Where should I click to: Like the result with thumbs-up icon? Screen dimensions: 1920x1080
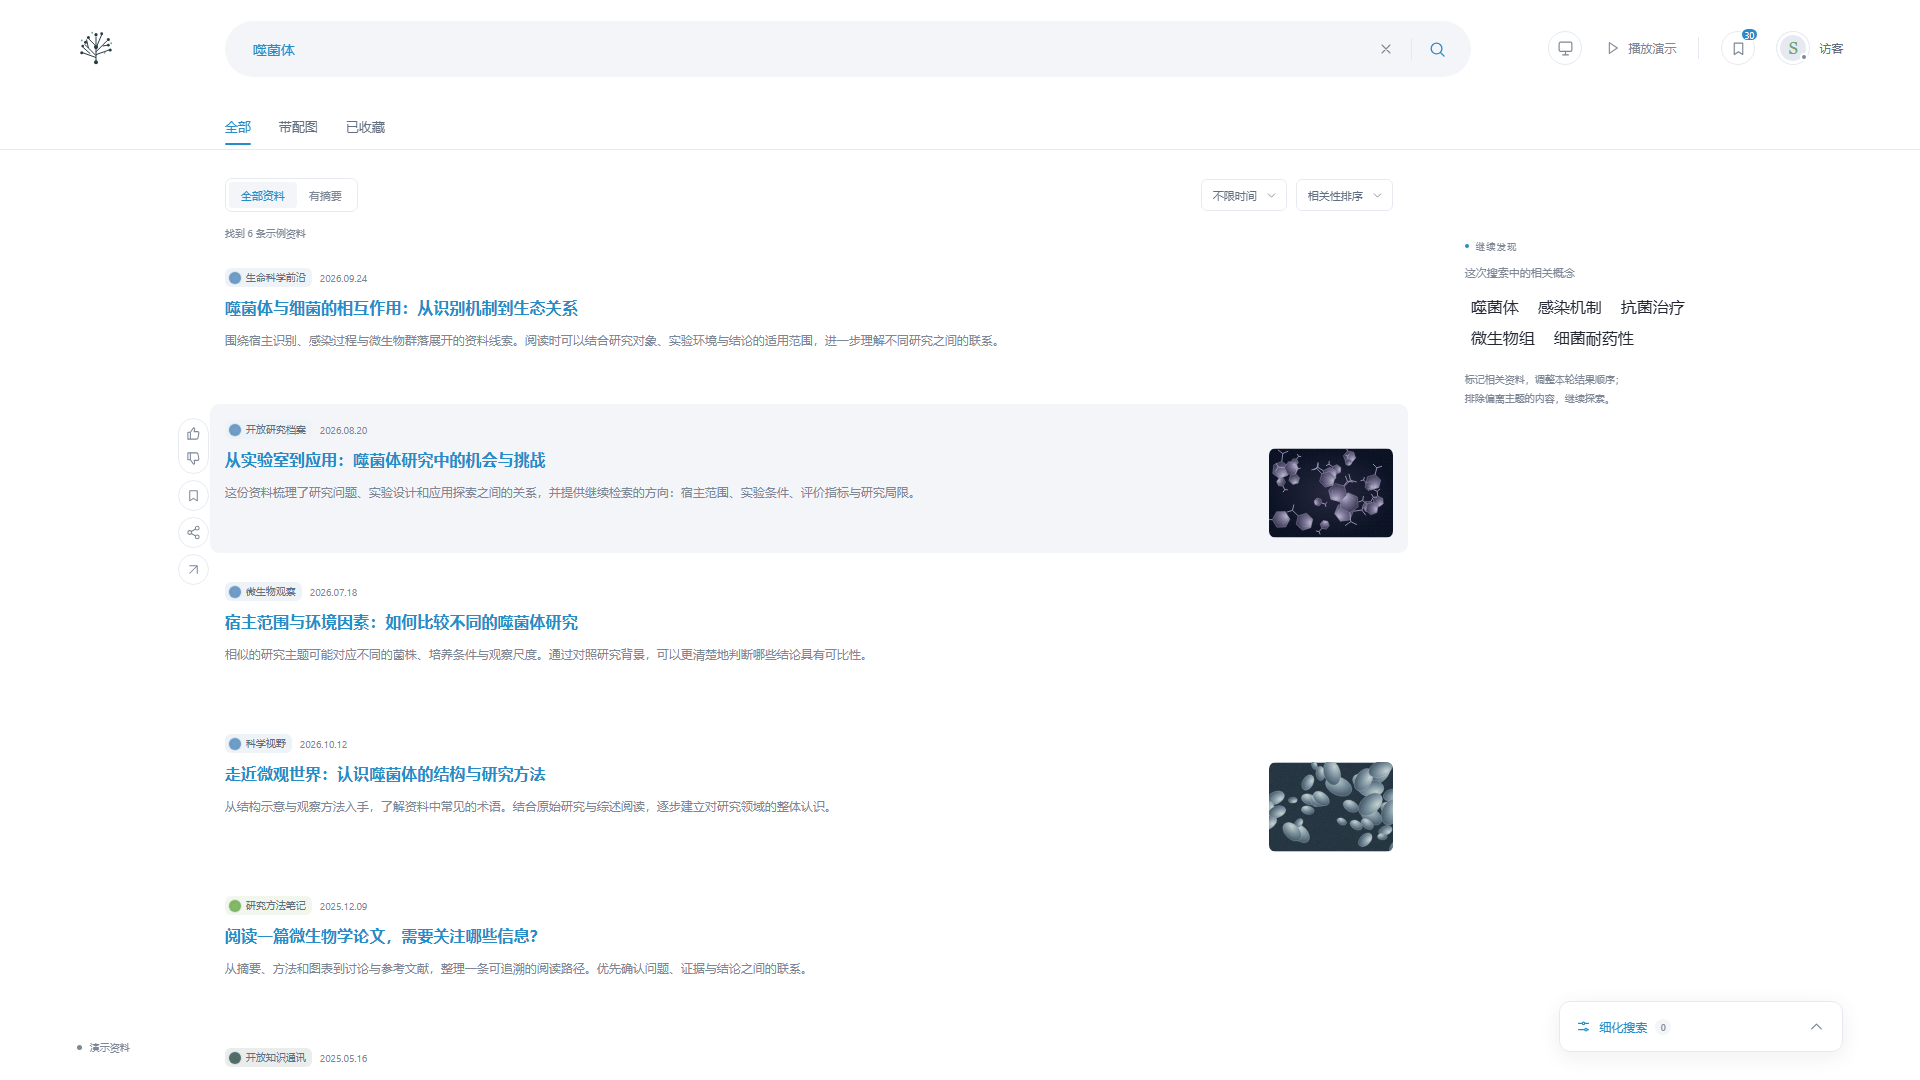(193, 434)
